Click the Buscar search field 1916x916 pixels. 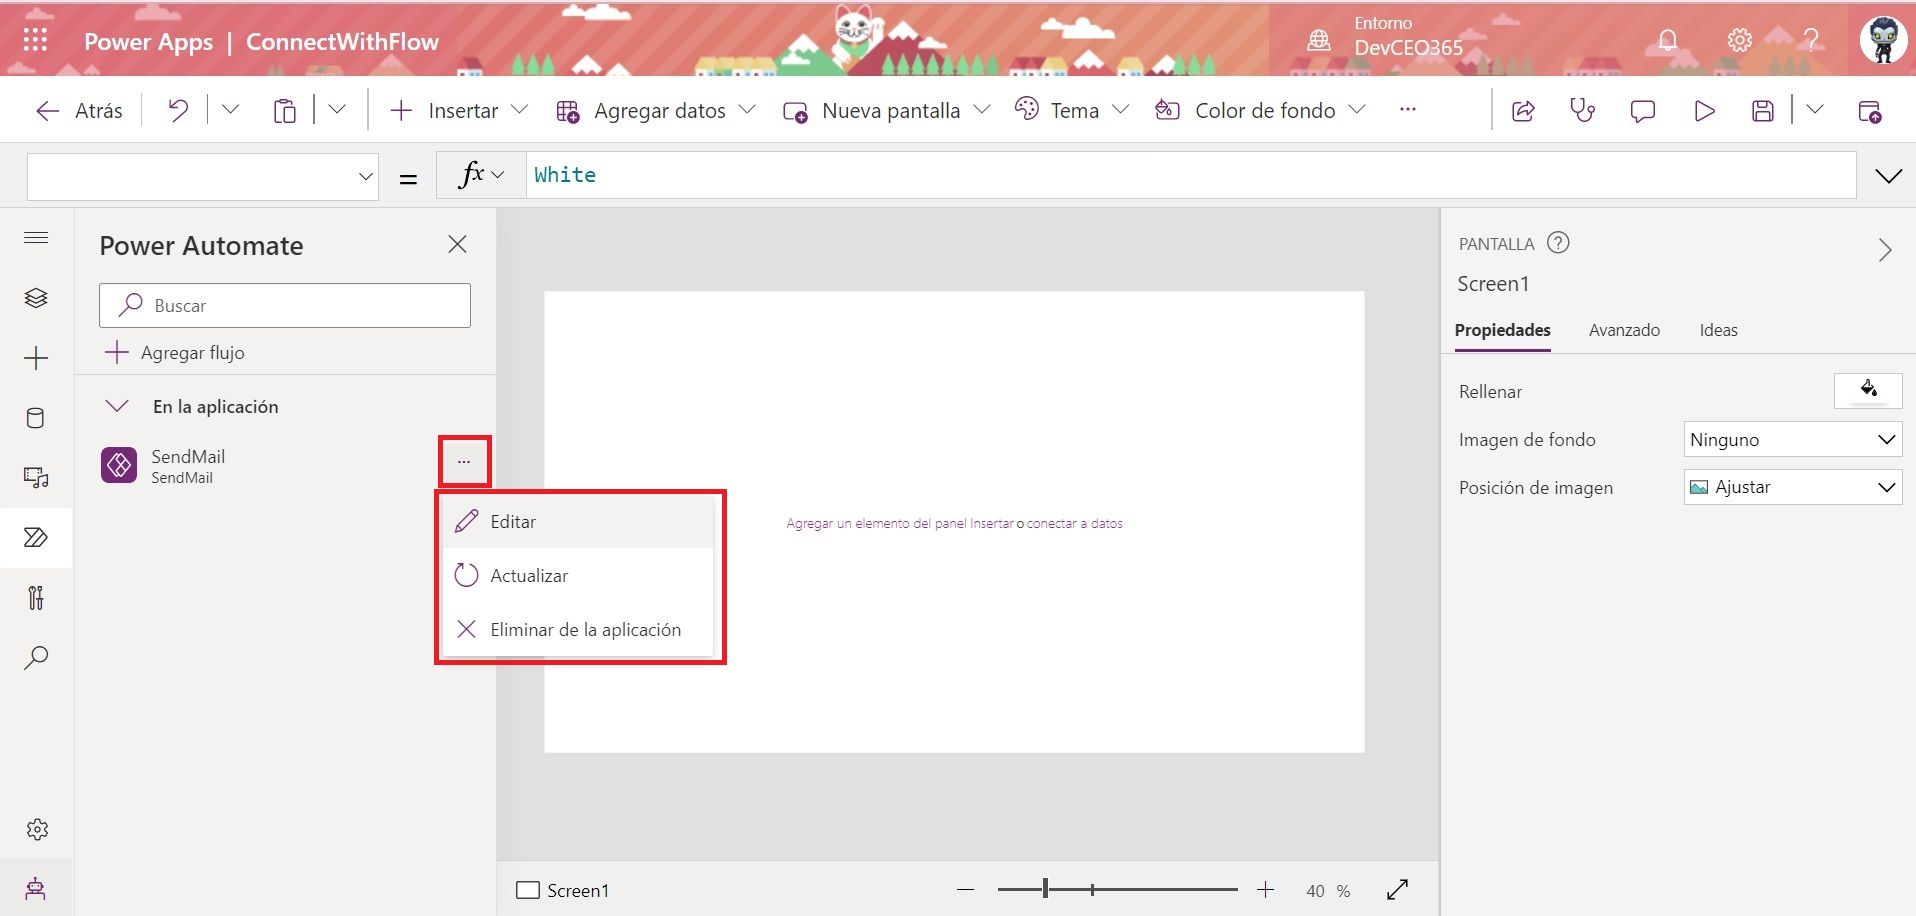[285, 305]
